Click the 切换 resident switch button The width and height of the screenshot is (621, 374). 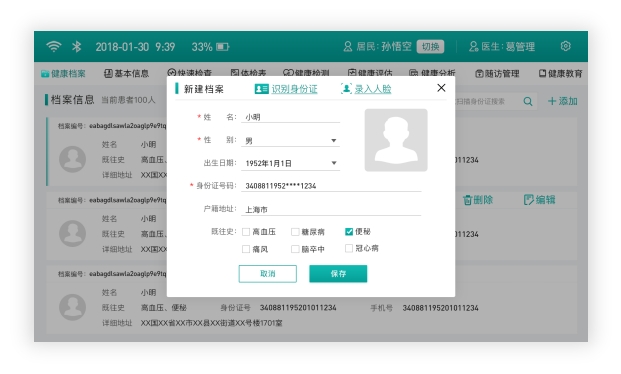(430, 47)
